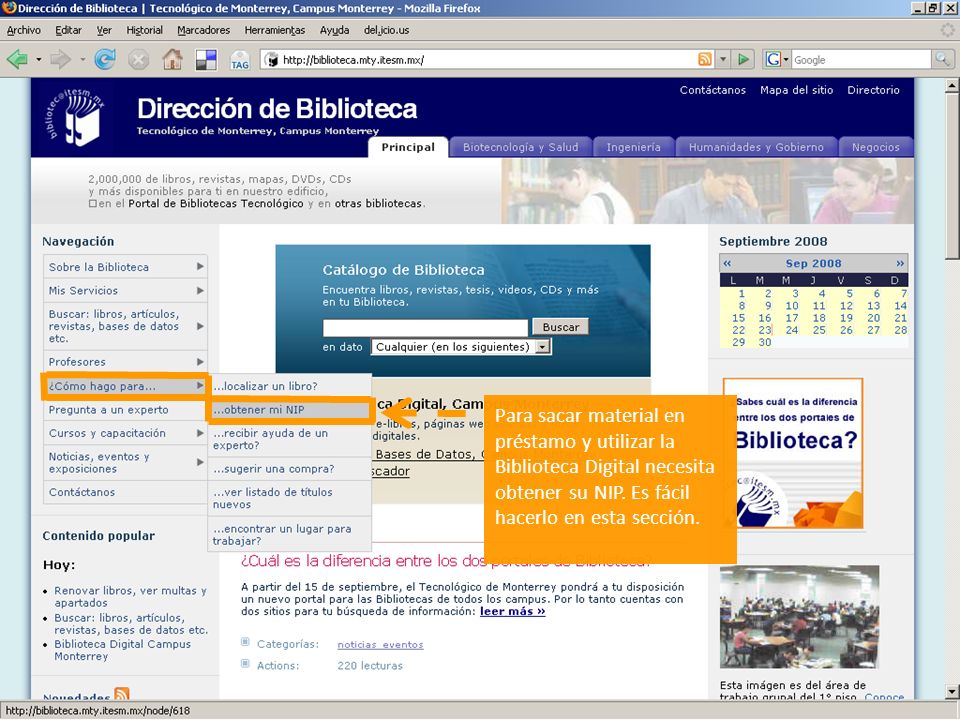Image resolution: width=960 pixels, height=720 pixels.
Task: Click 'Biblioteca Digital Campus Monterrey' link
Action: 122,650
